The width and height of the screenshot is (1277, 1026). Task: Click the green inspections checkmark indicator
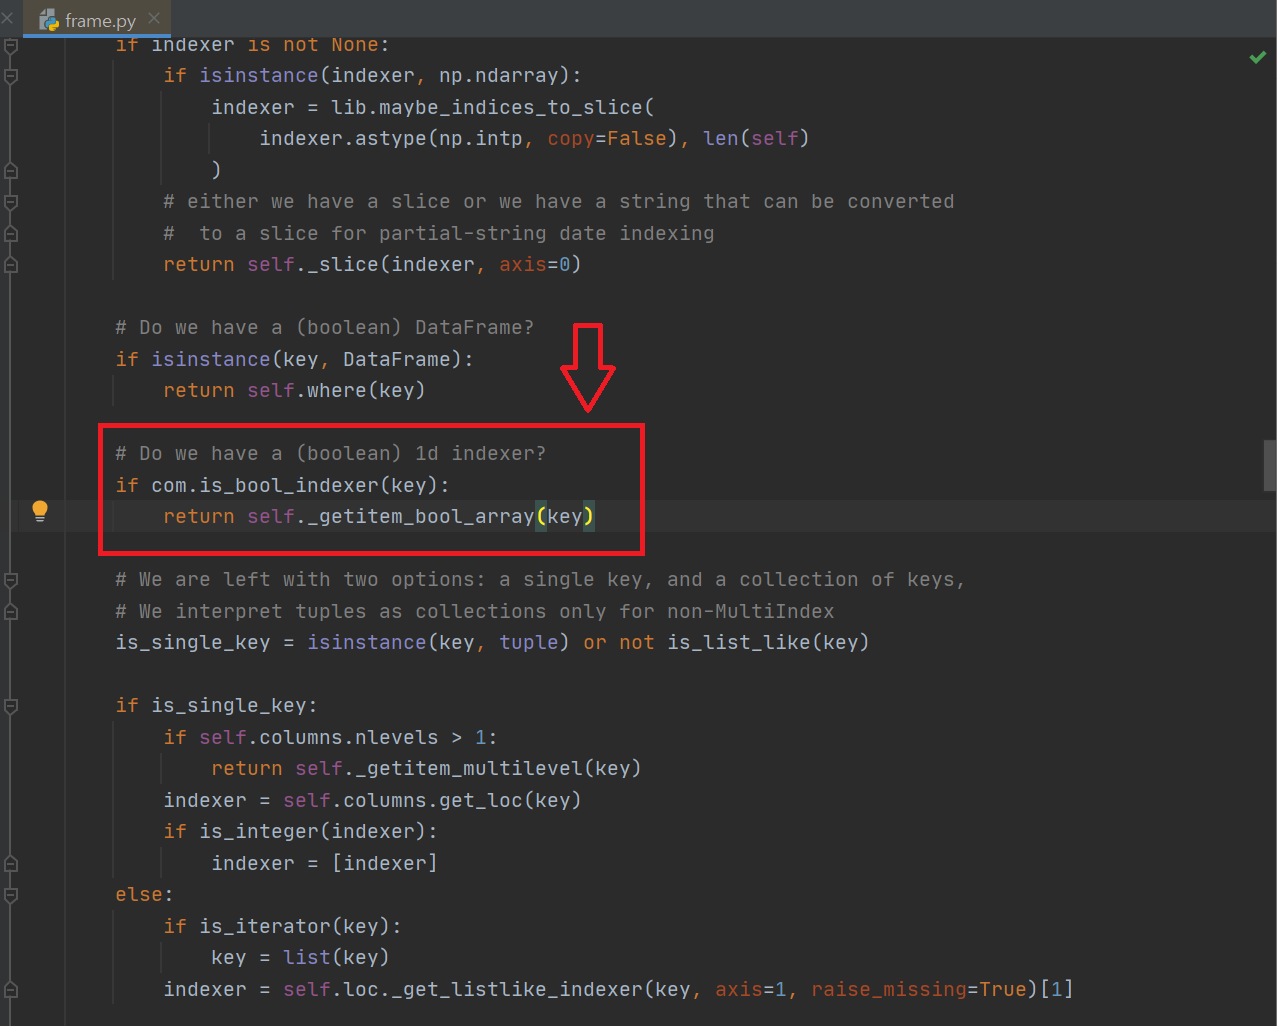coord(1258,57)
